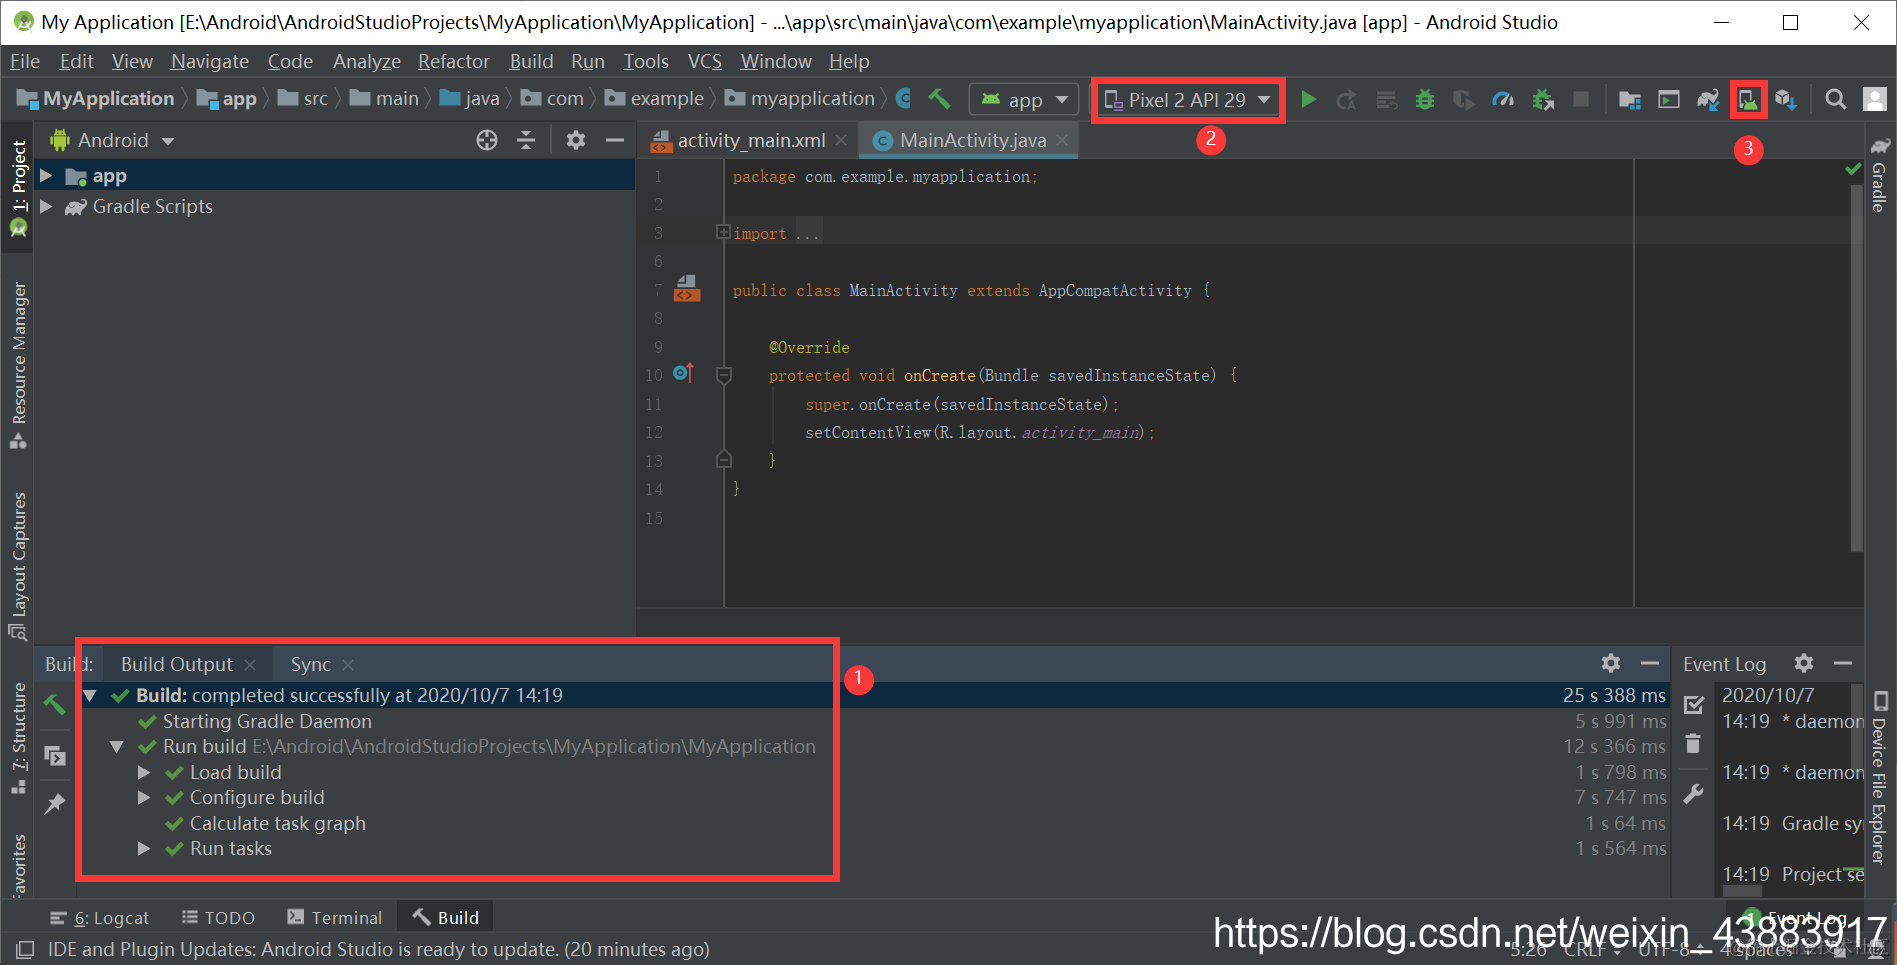Open the File menu
The width and height of the screenshot is (1897, 965).
(x=25, y=61)
